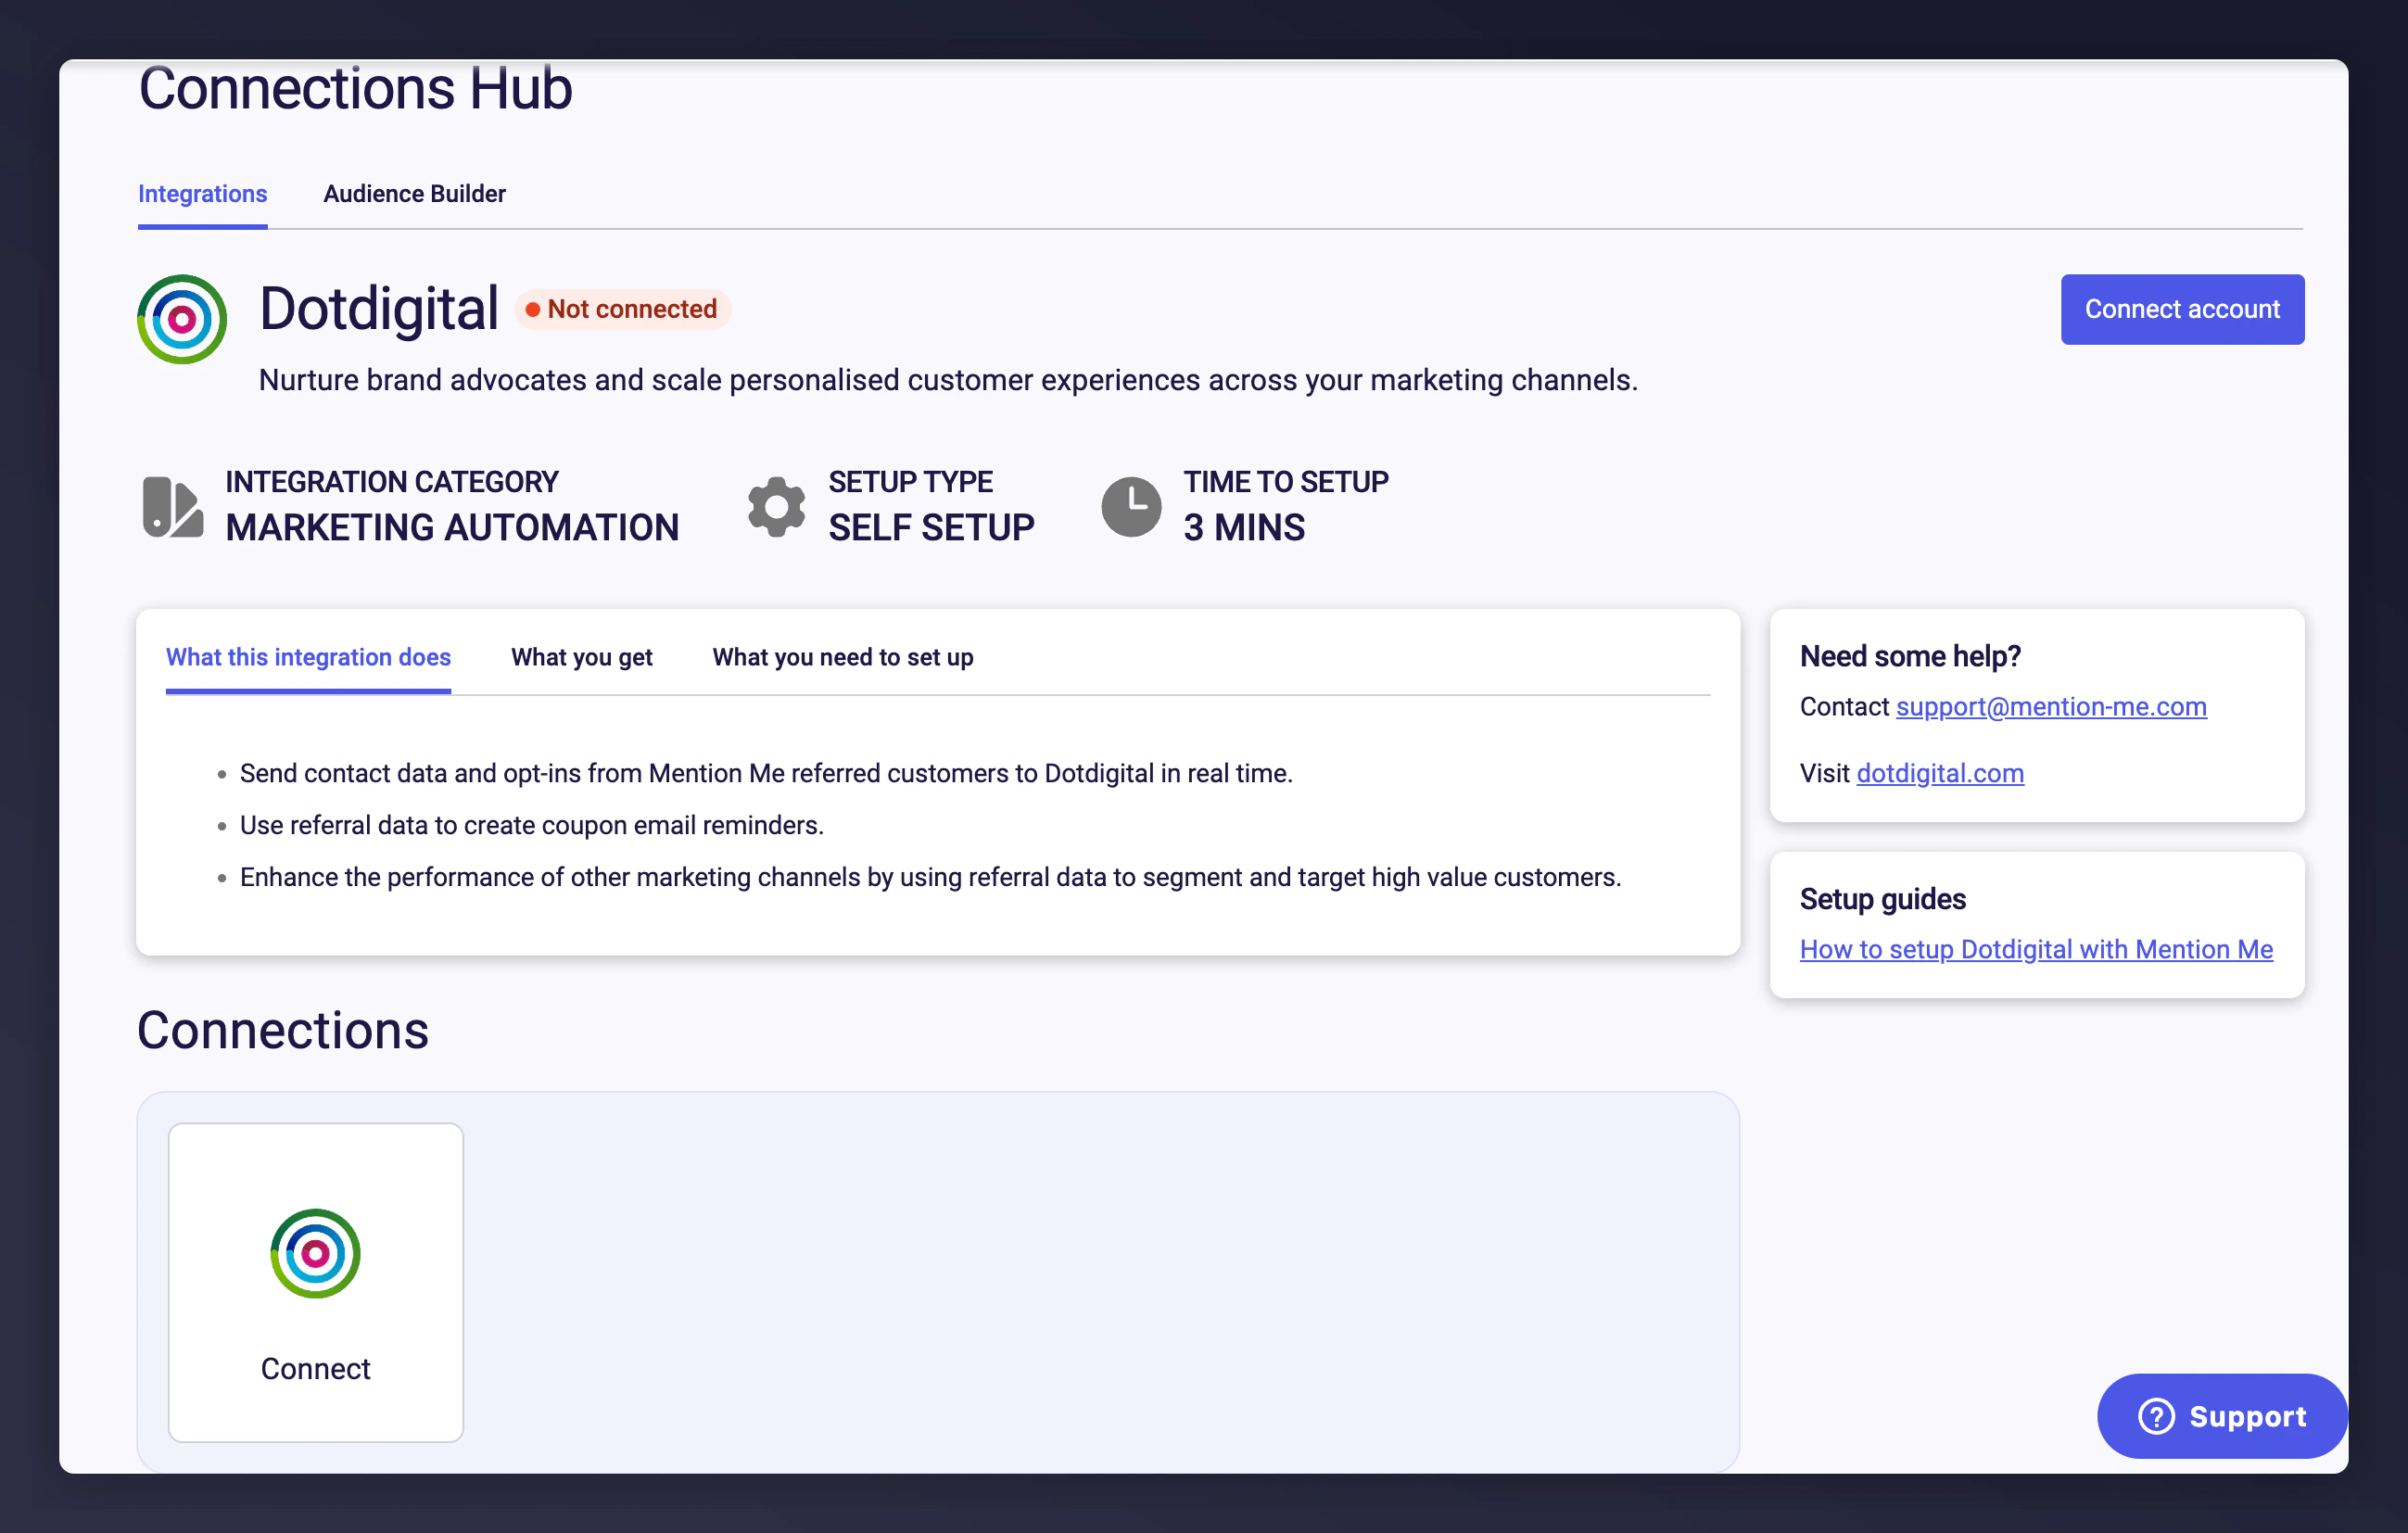Click the TIME TO SETUP label
Image resolution: width=2408 pixels, height=1533 pixels.
[1286, 482]
